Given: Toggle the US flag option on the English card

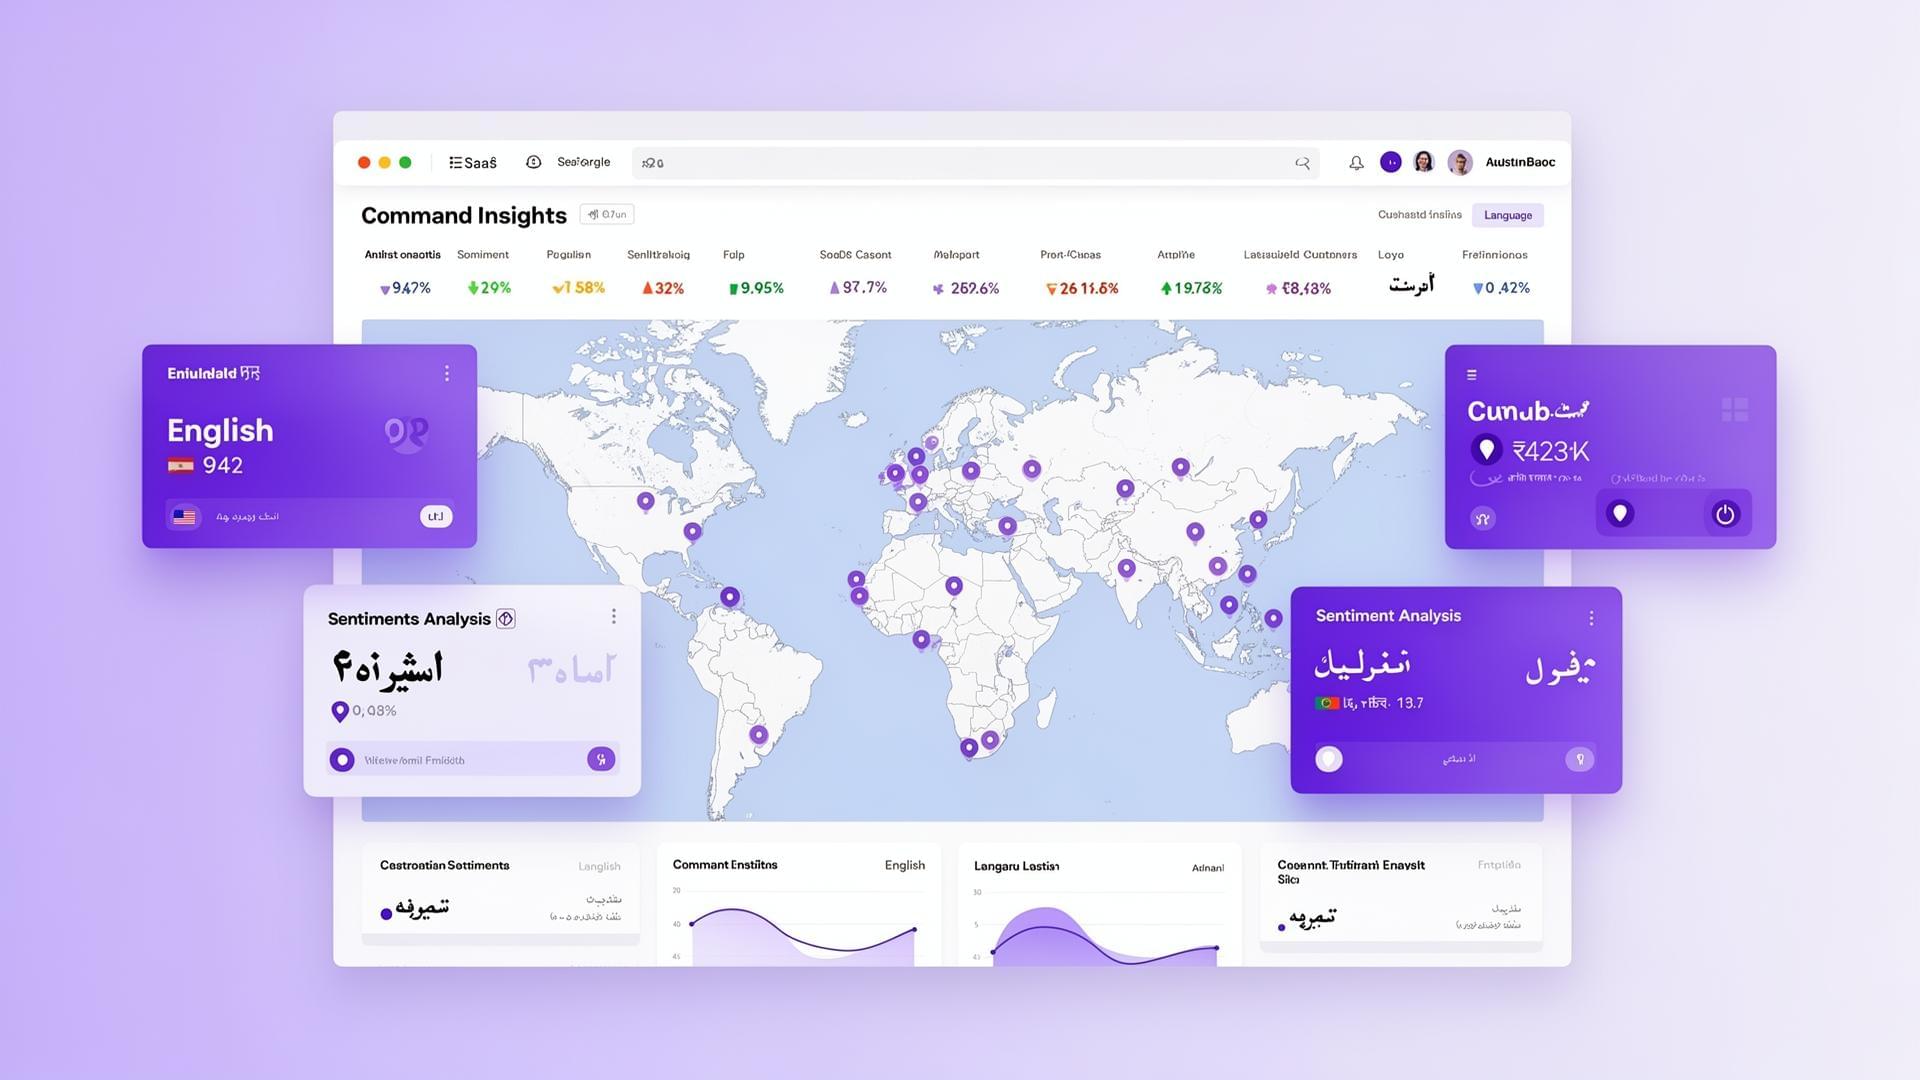Looking at the screenshot, I should pyautogui.click(x=184, y=516).
